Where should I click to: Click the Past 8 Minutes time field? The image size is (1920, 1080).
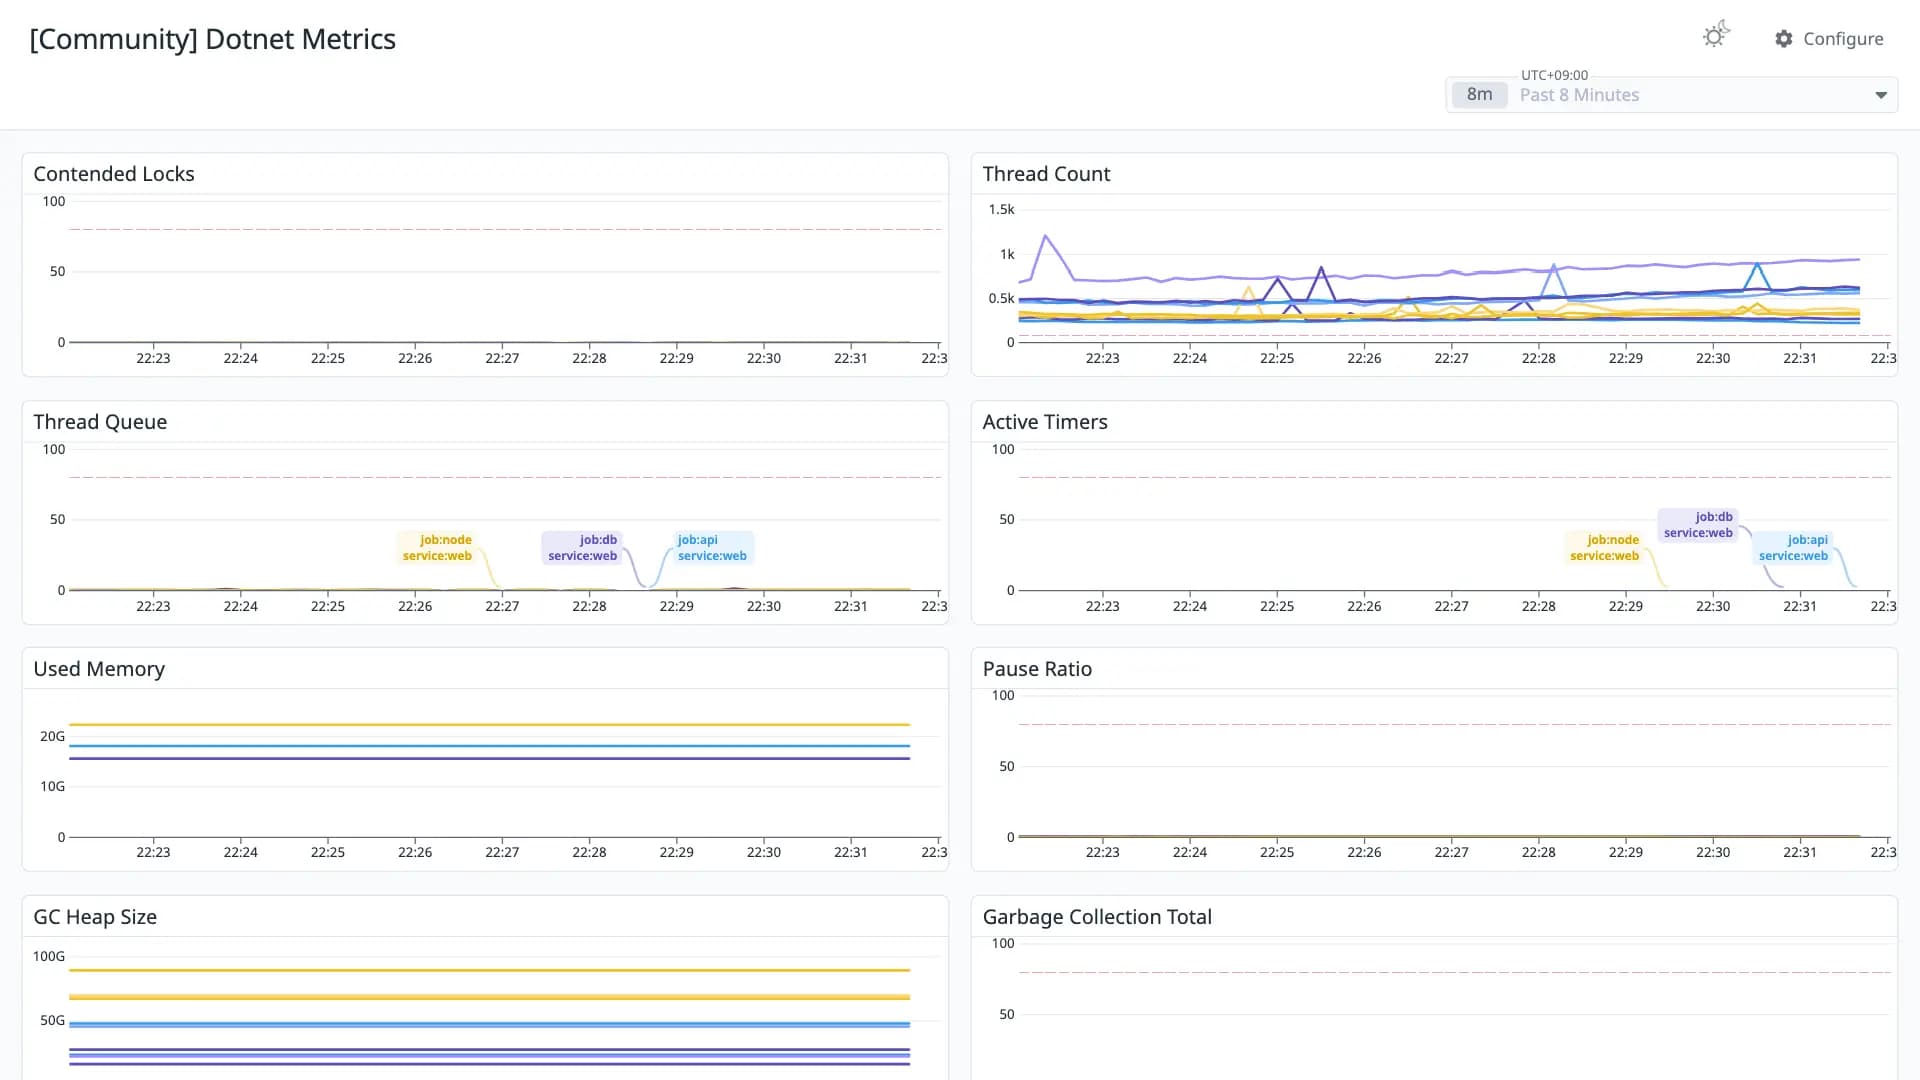tap(1672, 95)
